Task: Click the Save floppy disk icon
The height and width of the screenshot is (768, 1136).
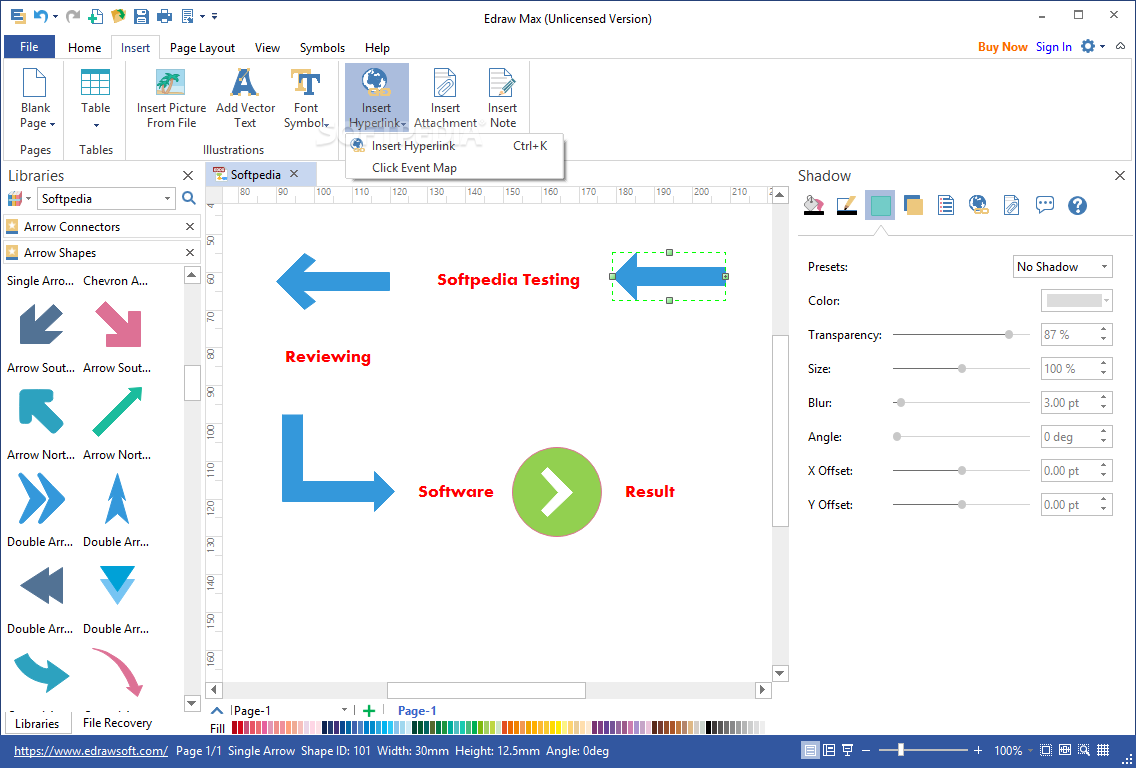Action: pos(141,16)
